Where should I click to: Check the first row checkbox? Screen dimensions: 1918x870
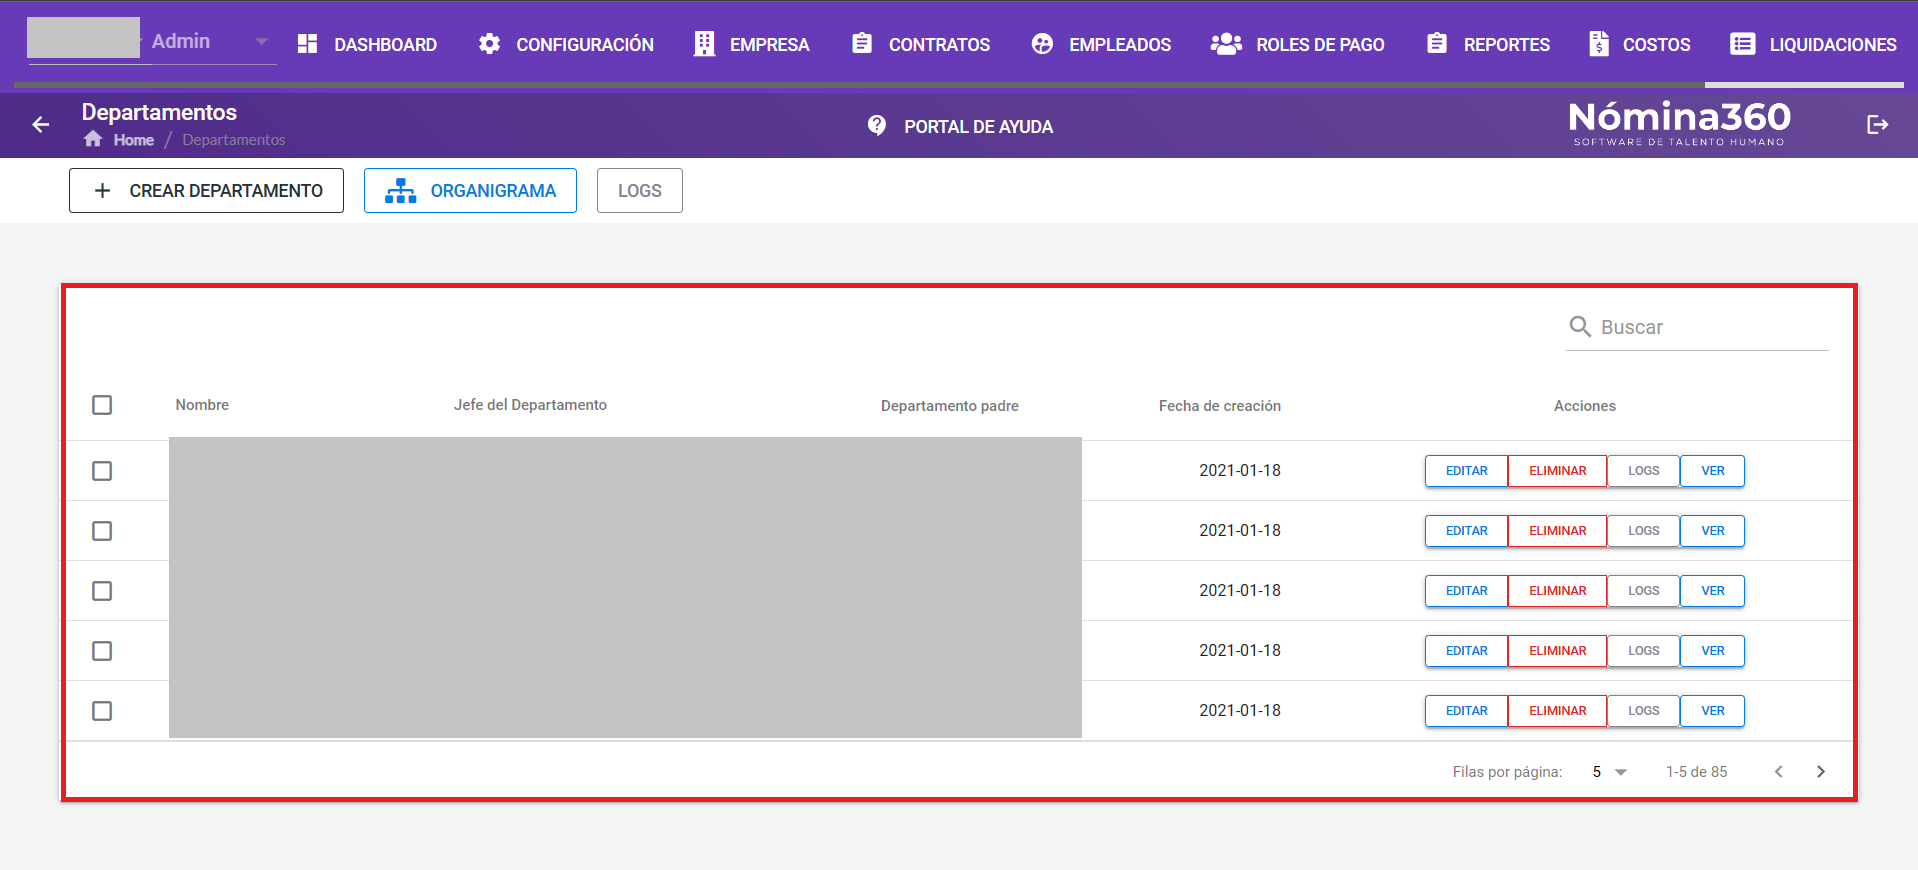tap(102, 471)
